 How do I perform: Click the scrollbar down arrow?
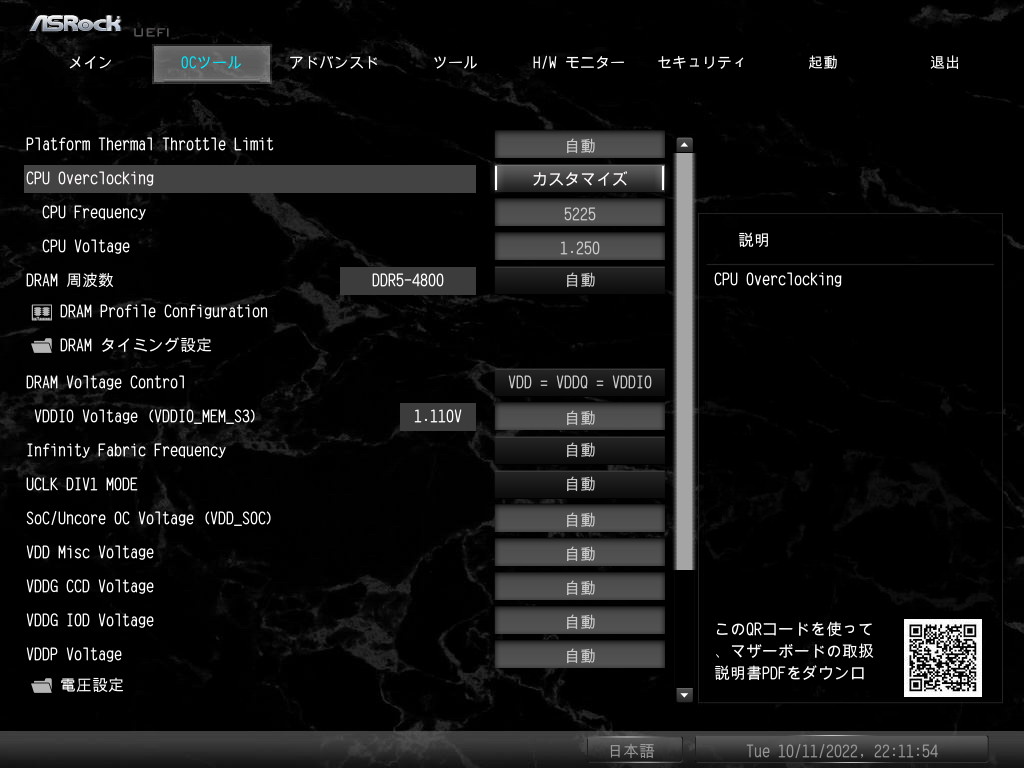(684, 695)
